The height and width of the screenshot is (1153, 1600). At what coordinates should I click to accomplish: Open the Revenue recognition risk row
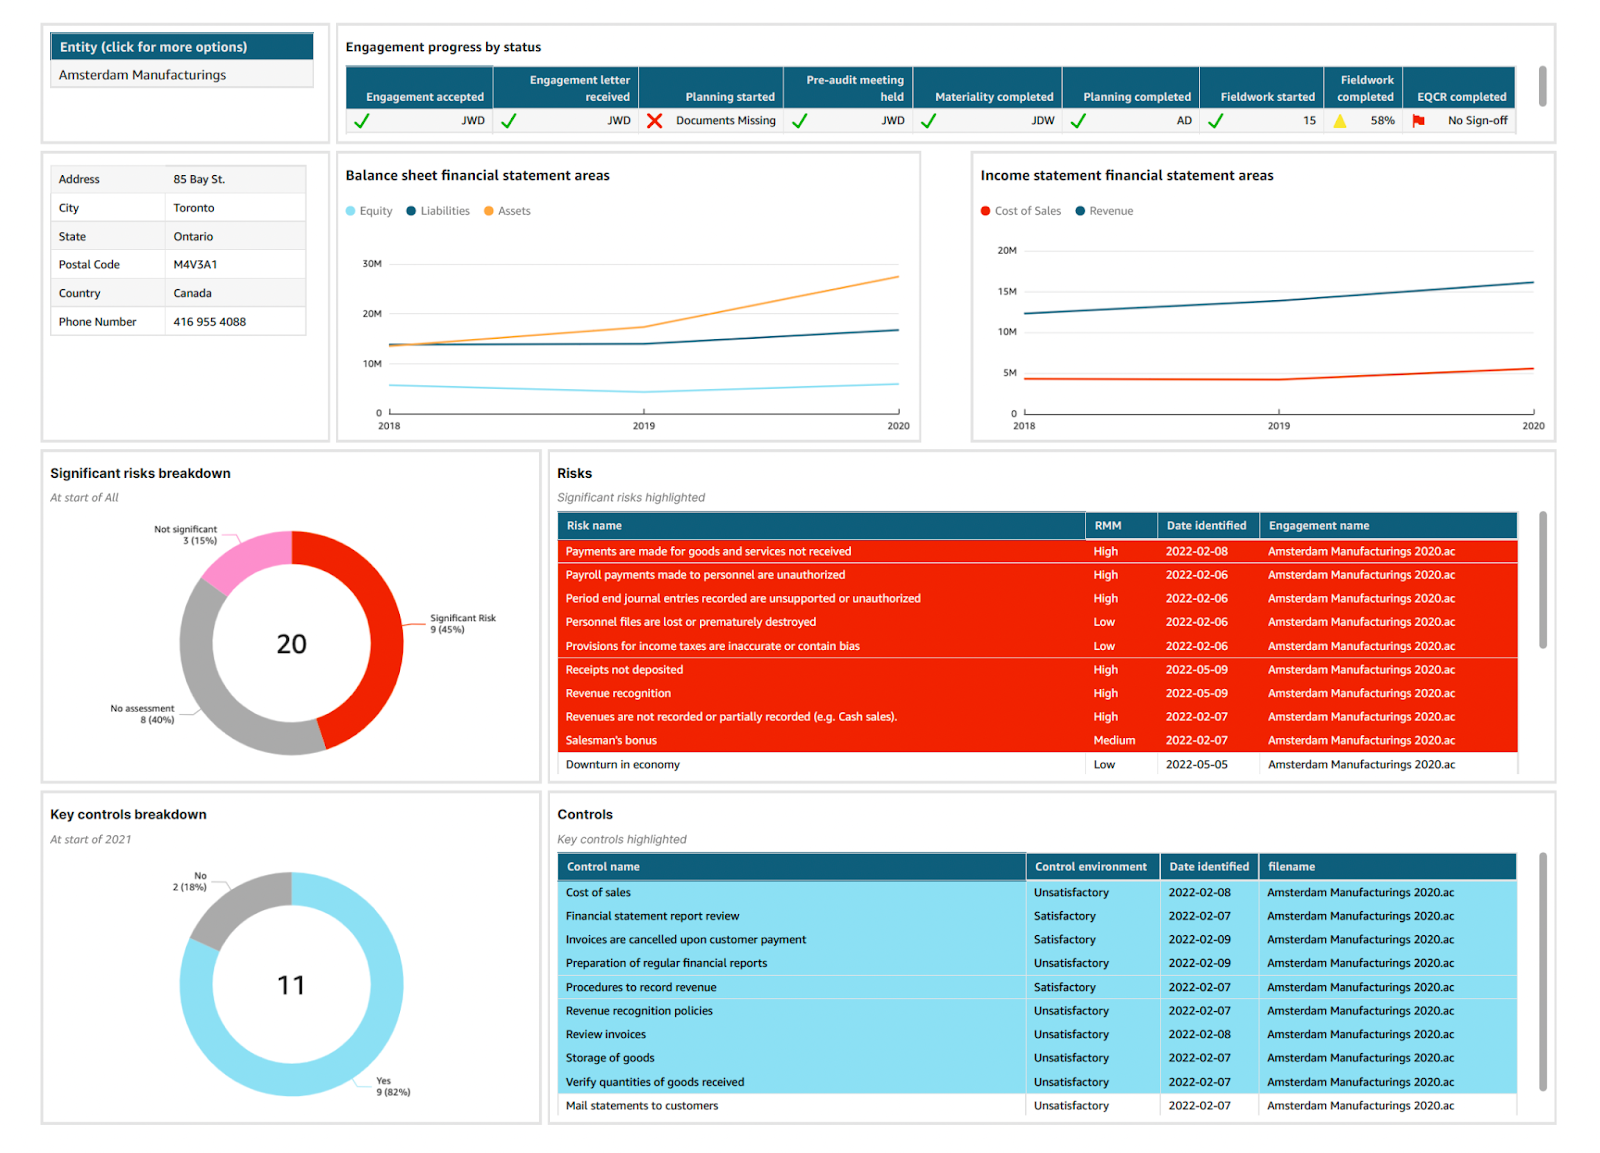(618, 694)
